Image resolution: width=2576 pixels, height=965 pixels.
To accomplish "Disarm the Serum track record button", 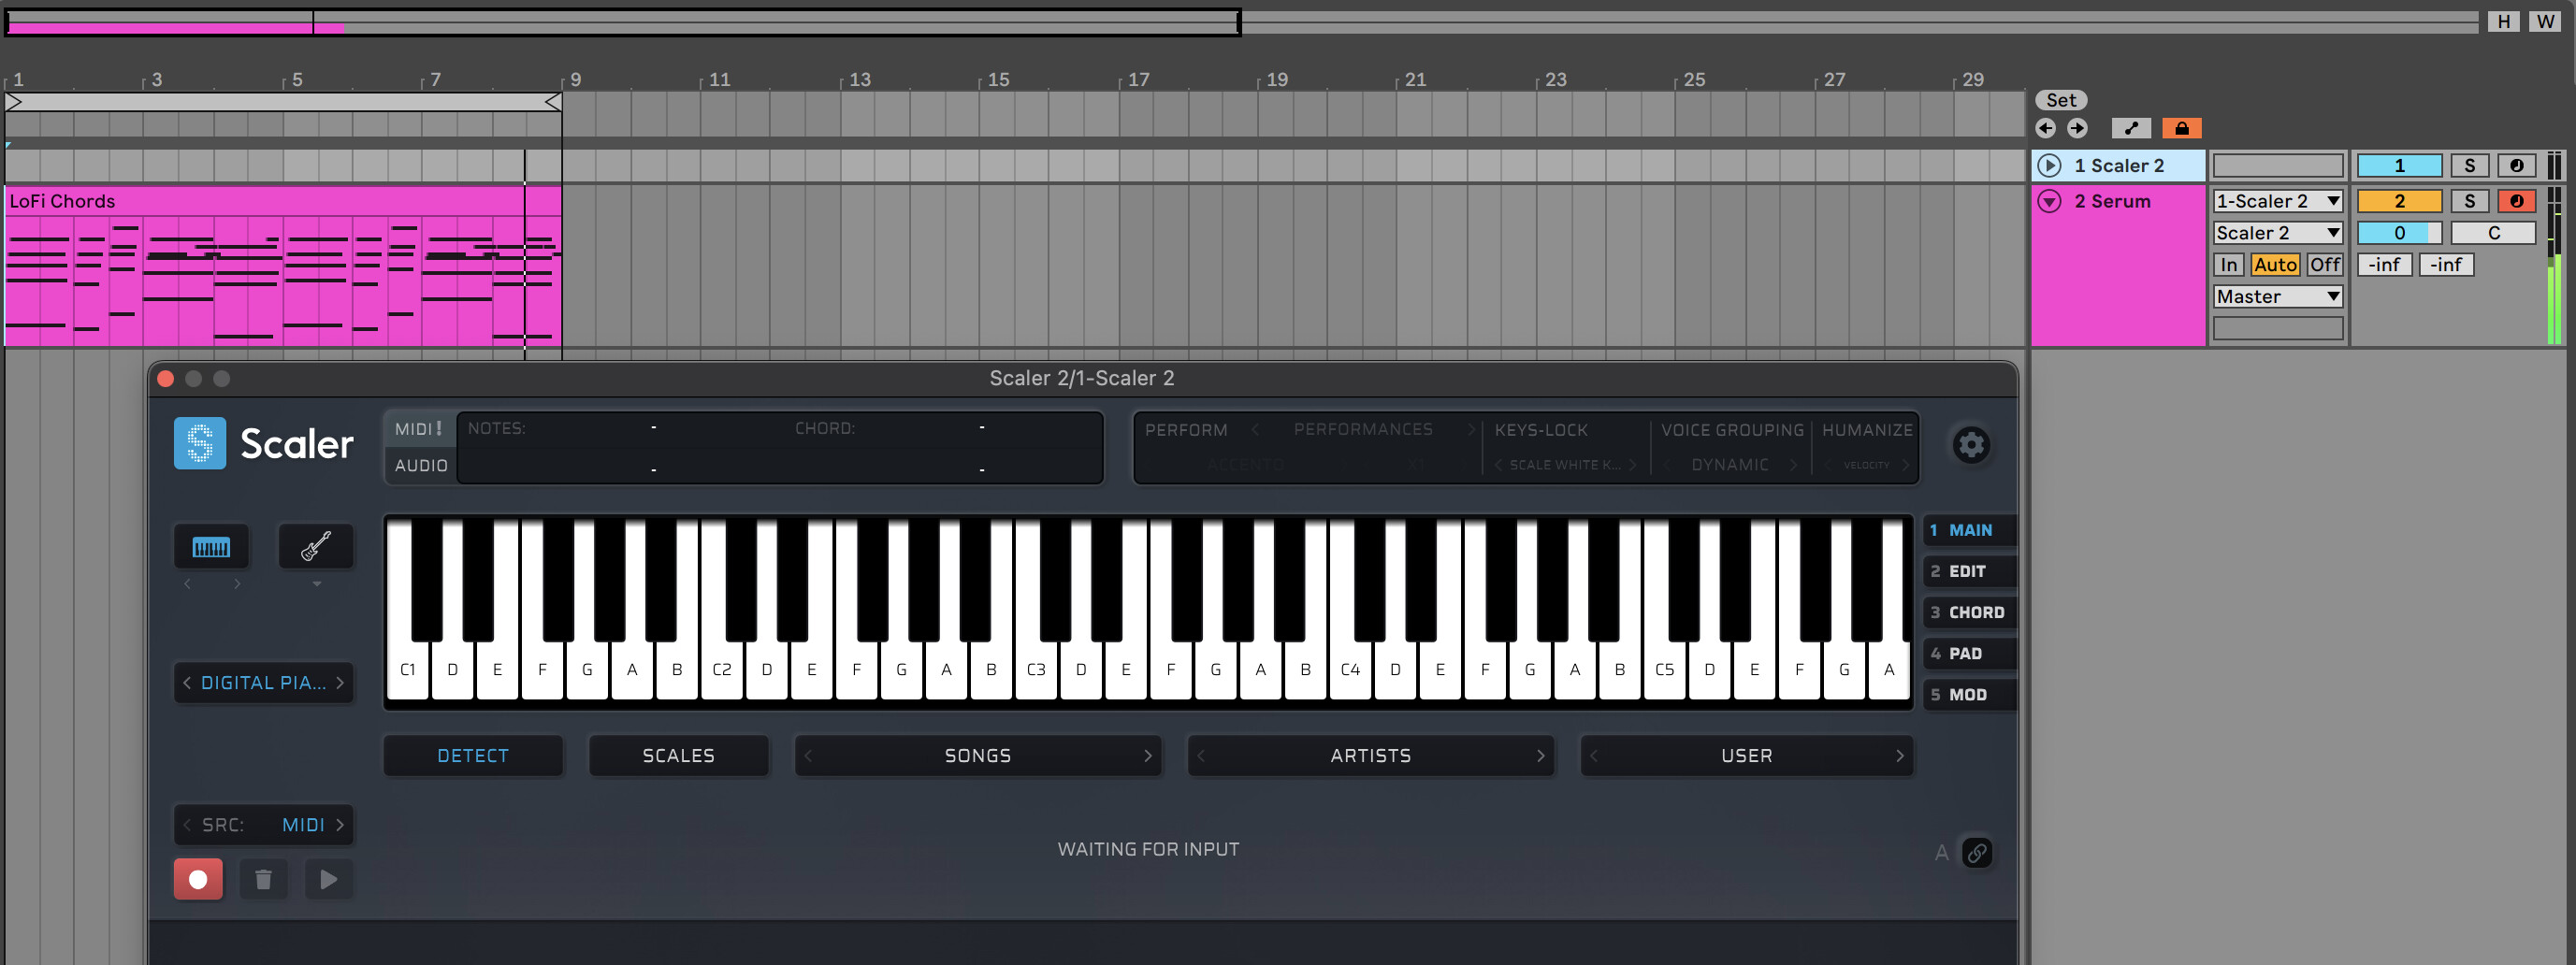I will click(x=2516, y=201).
